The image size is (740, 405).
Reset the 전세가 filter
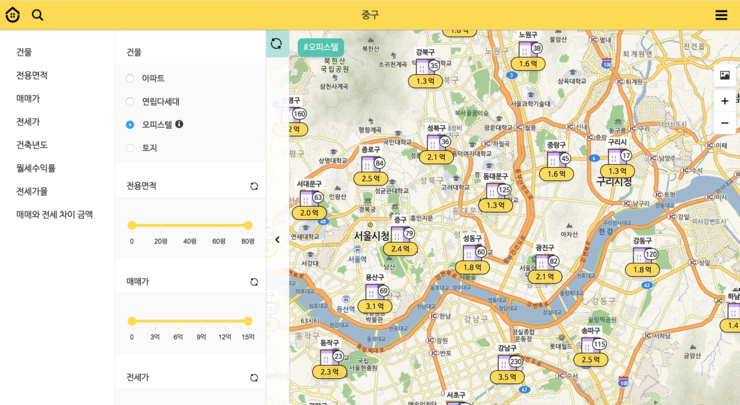click(254, 378)
